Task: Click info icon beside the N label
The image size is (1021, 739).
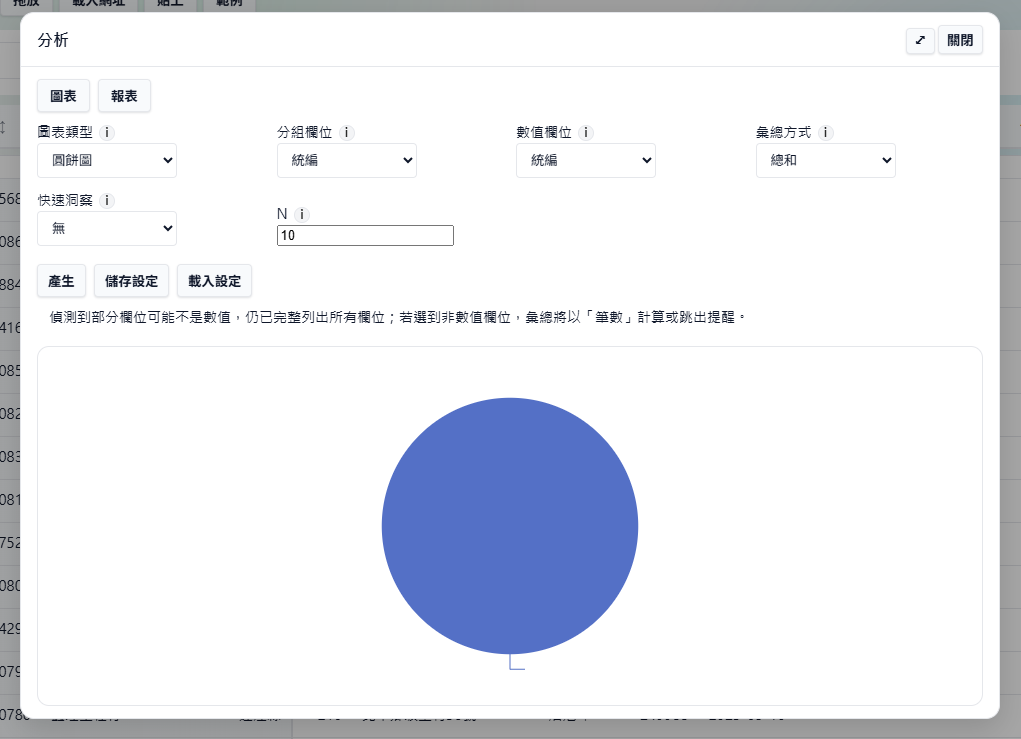Action: pyautogui.click(x=302, y=214)
